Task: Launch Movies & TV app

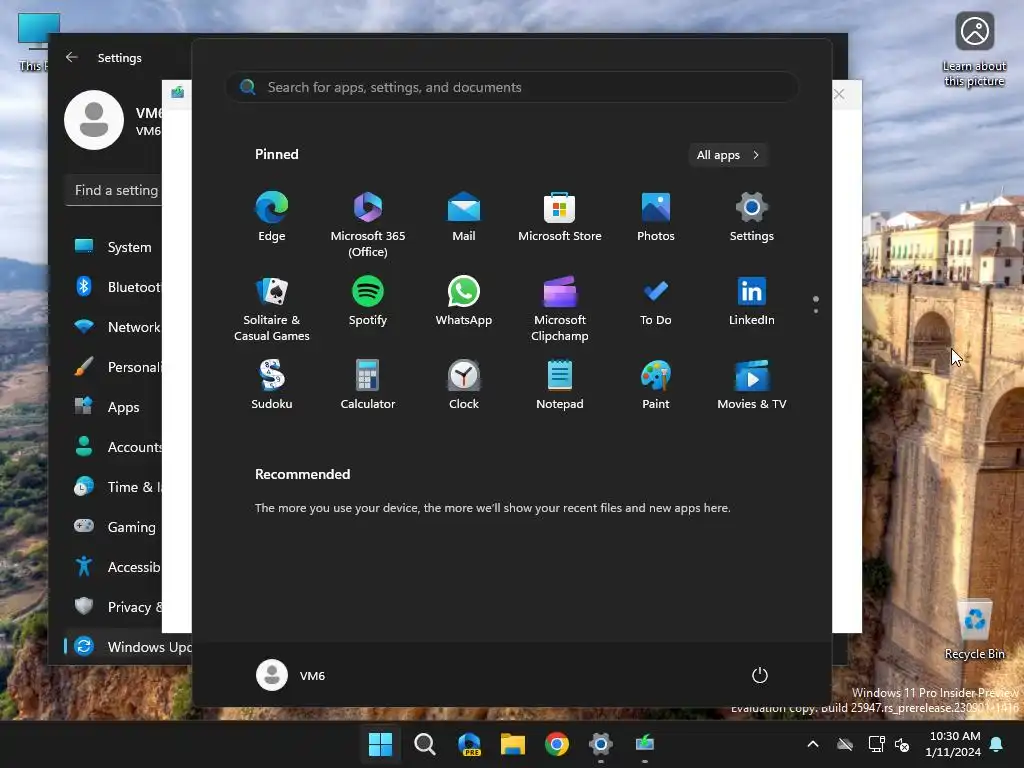Action: [752, 385]
